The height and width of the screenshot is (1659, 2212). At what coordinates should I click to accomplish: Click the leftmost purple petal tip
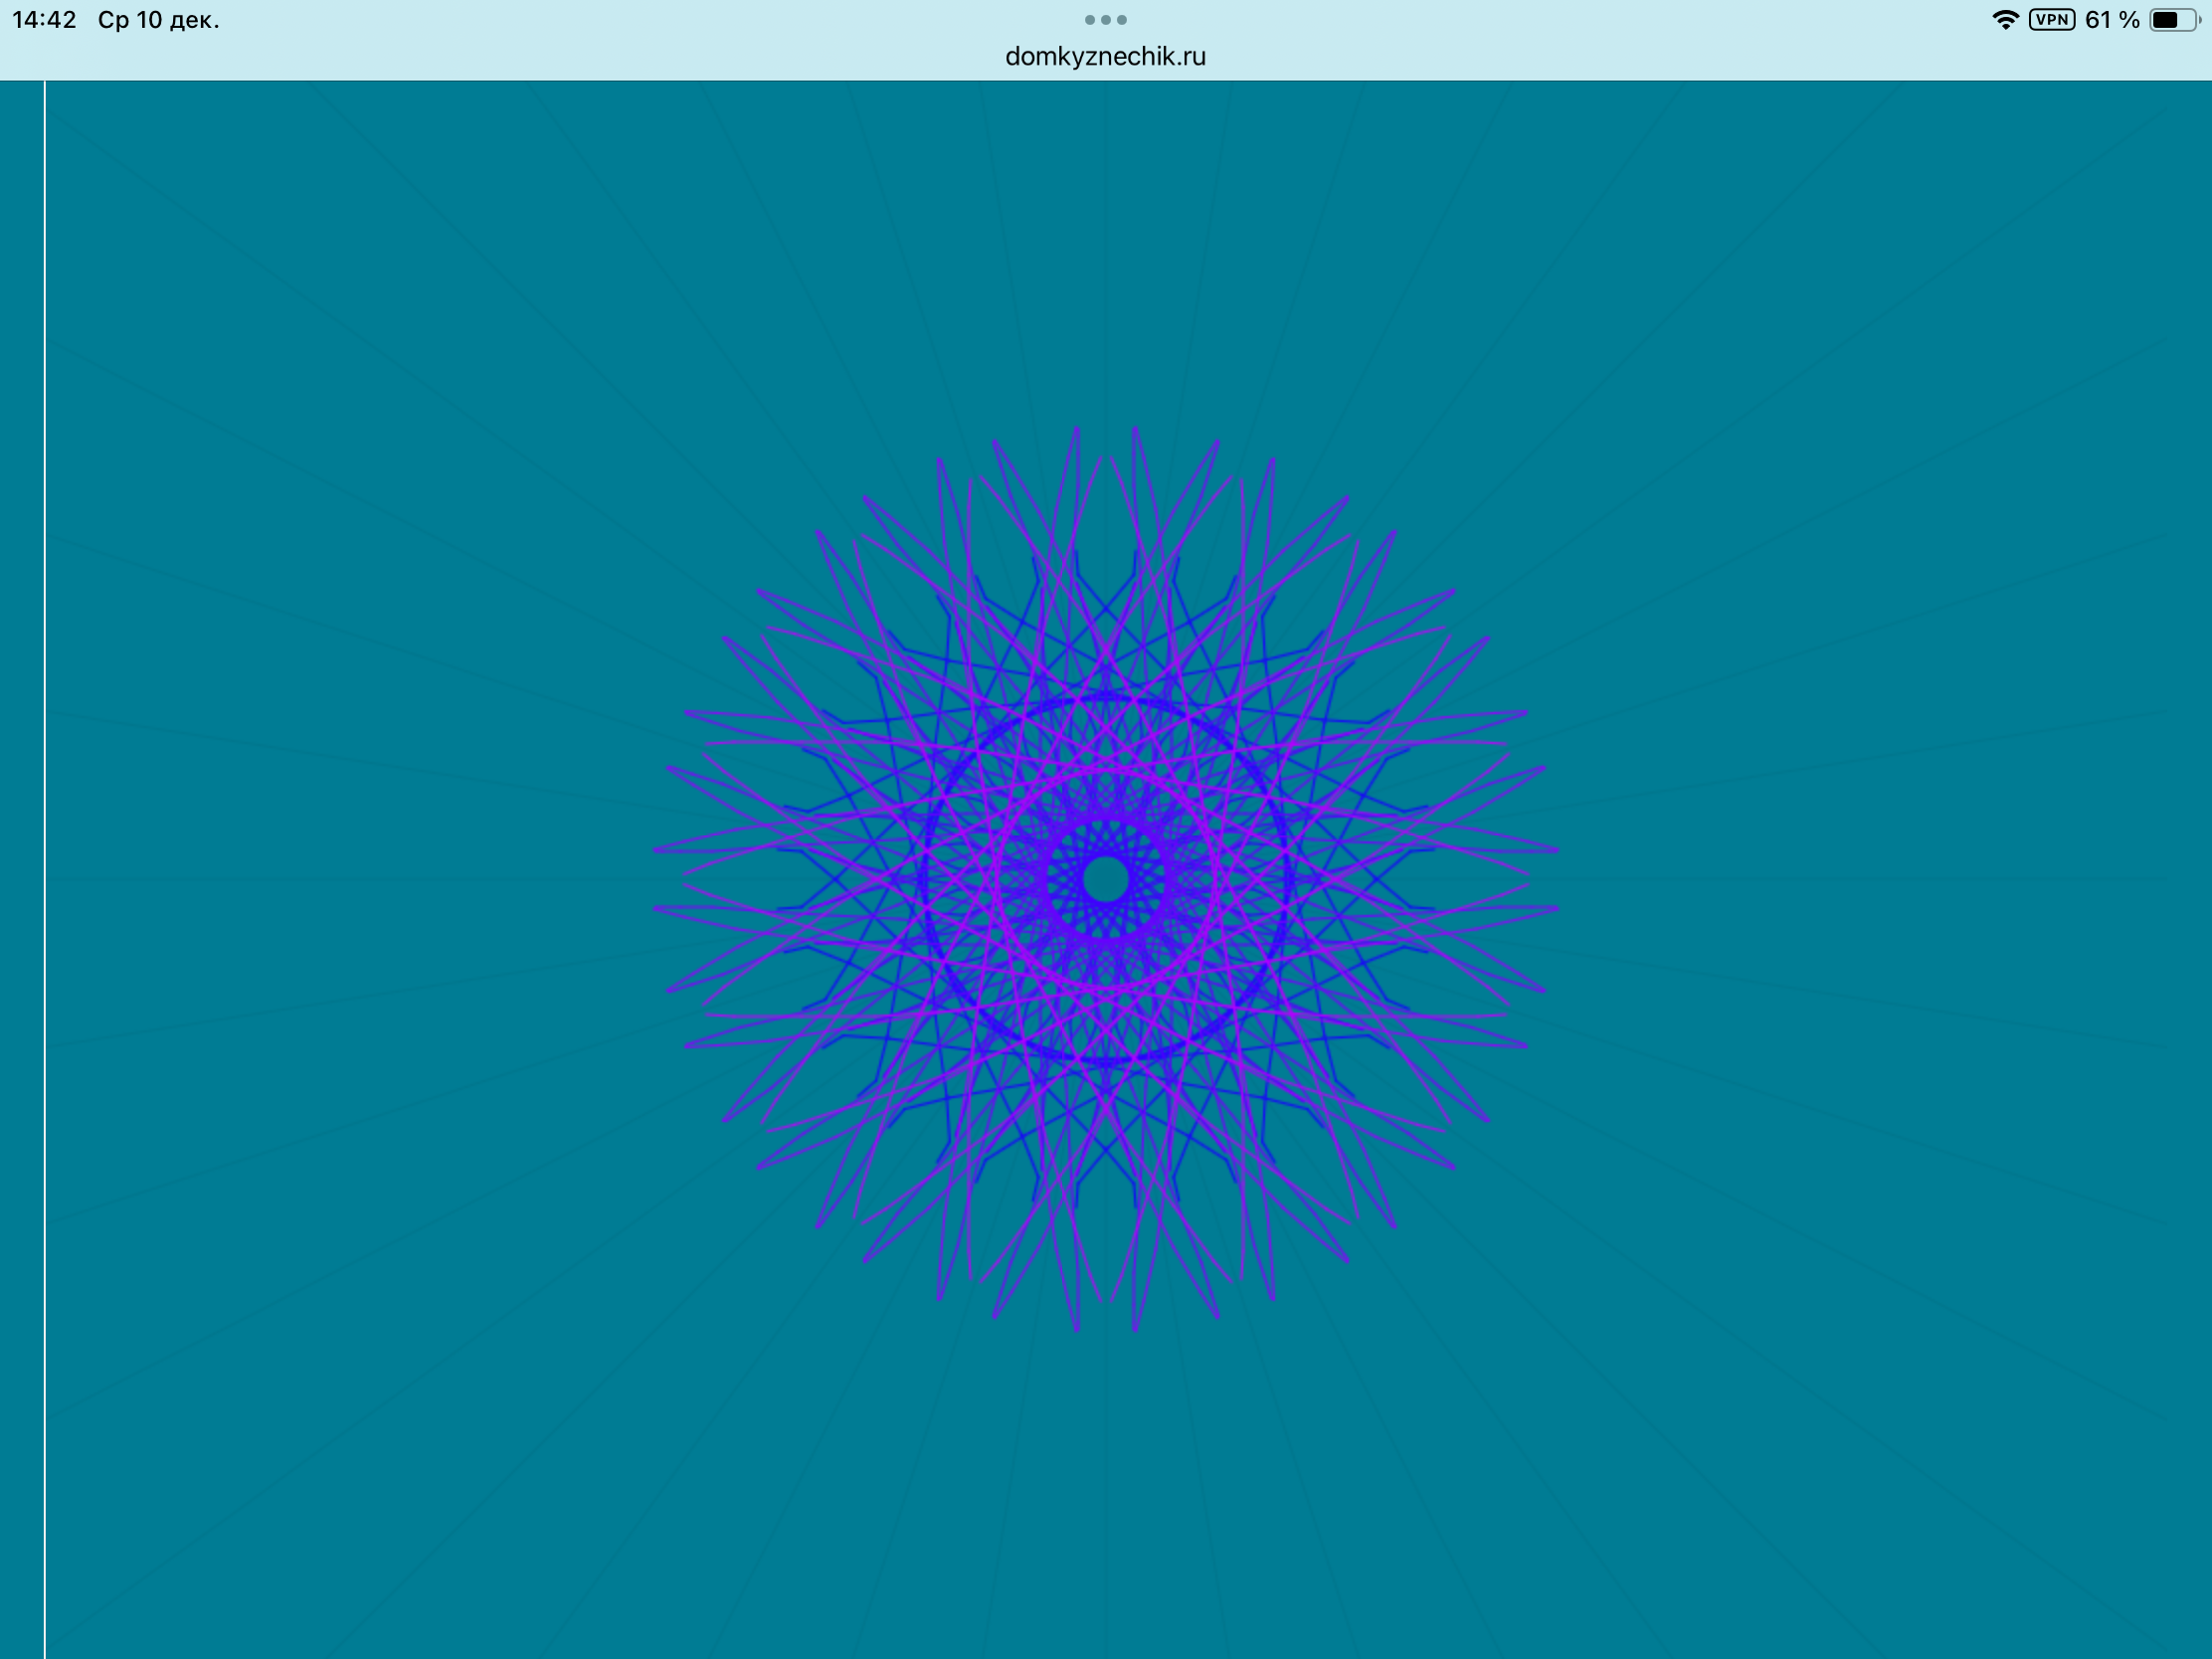click(x=657, y=850)
